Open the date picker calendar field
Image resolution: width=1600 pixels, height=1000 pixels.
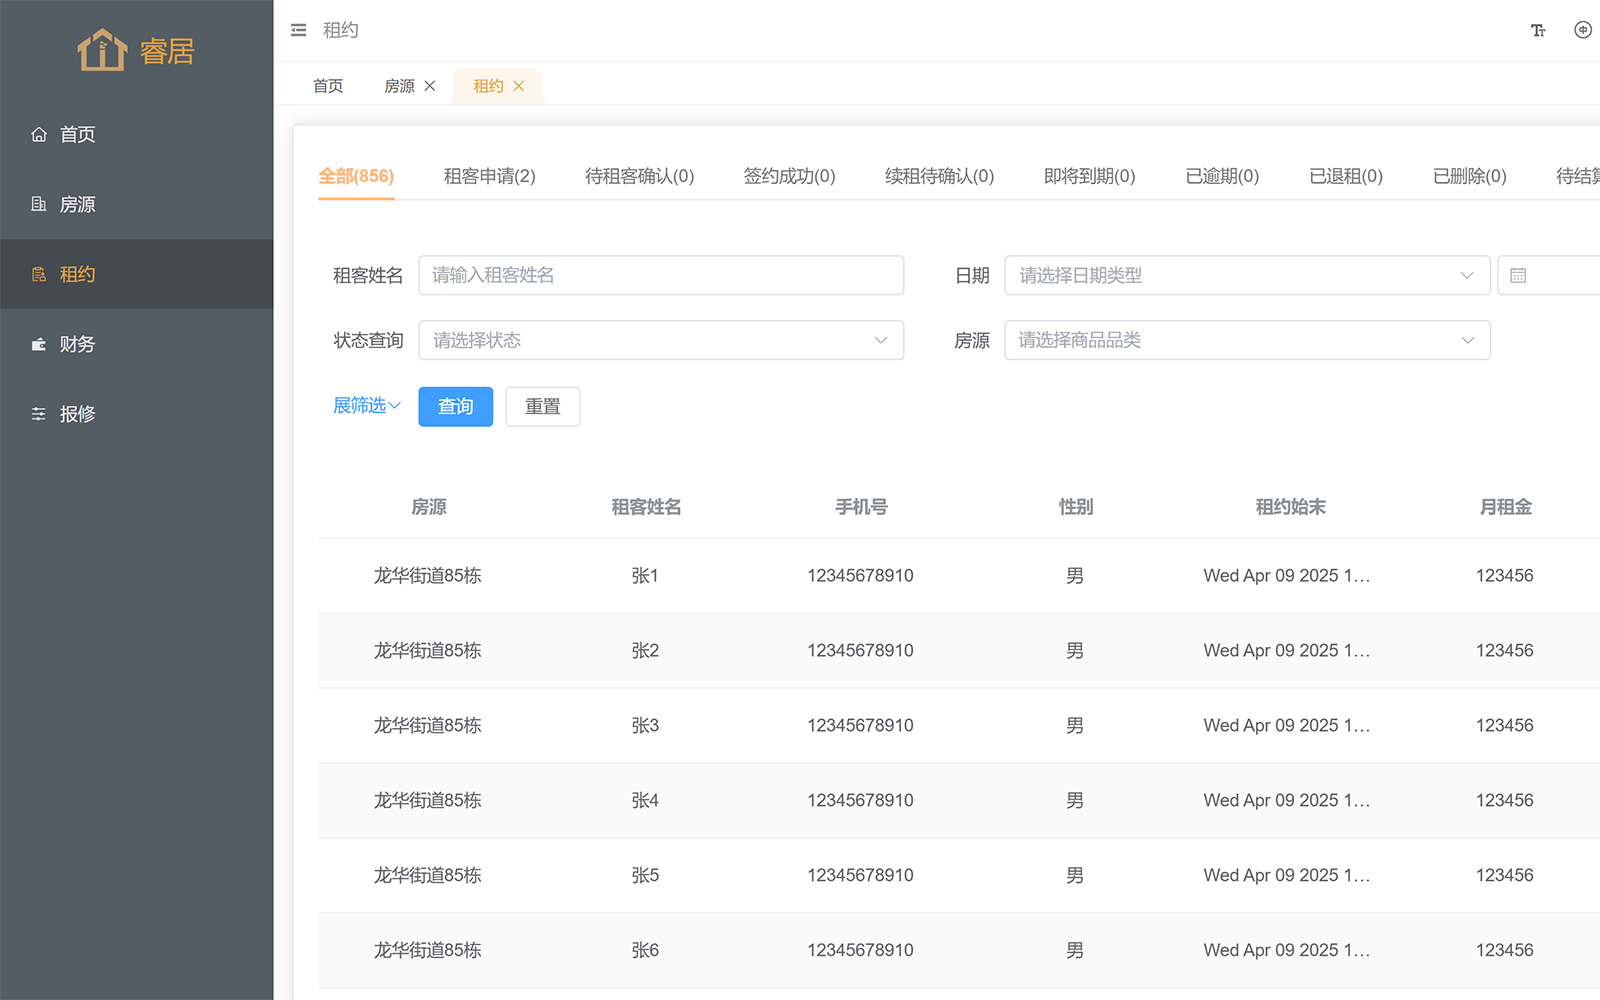coord(1548,275)
